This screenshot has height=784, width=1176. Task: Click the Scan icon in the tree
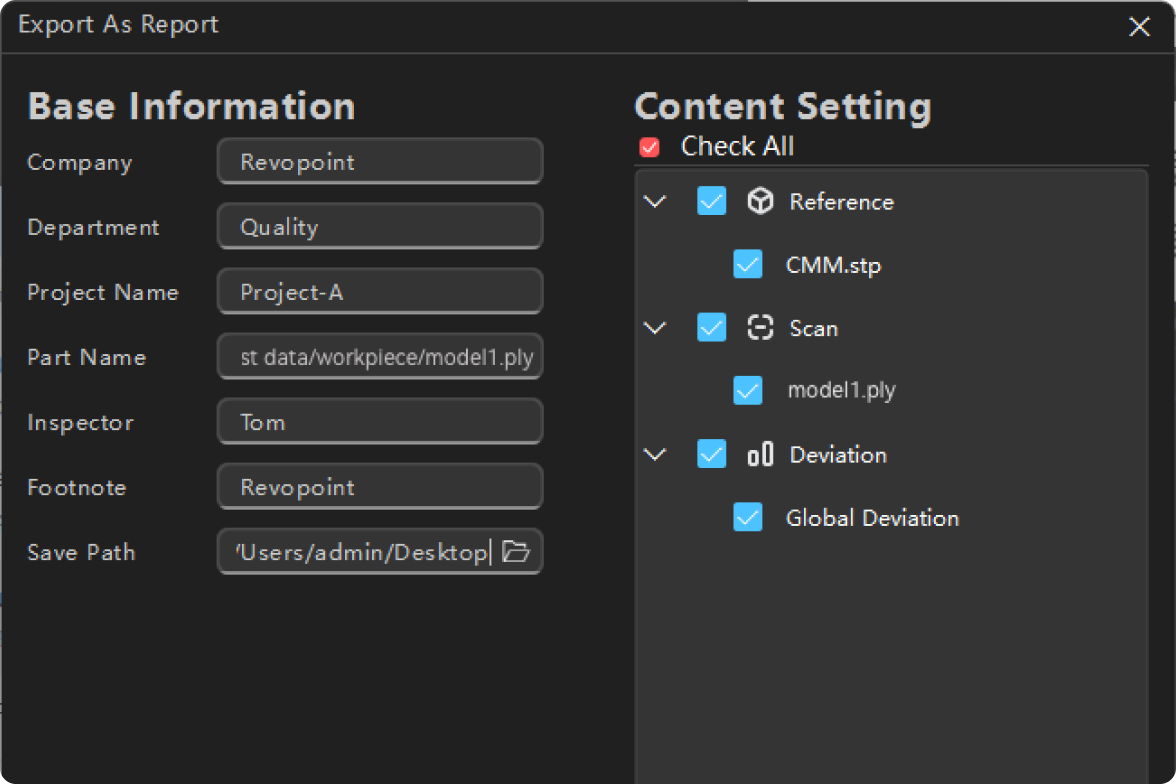pos(760,328)
